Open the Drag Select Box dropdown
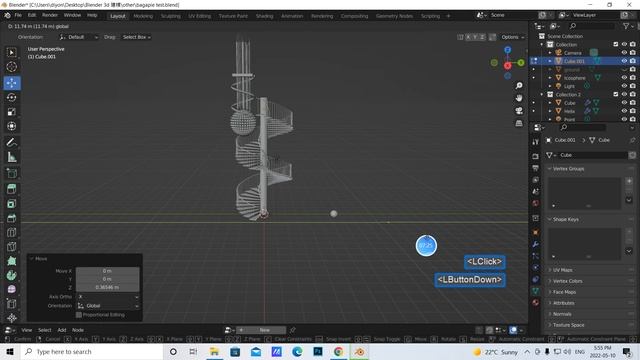Screen dimensions: 640x360 (136, 37)
